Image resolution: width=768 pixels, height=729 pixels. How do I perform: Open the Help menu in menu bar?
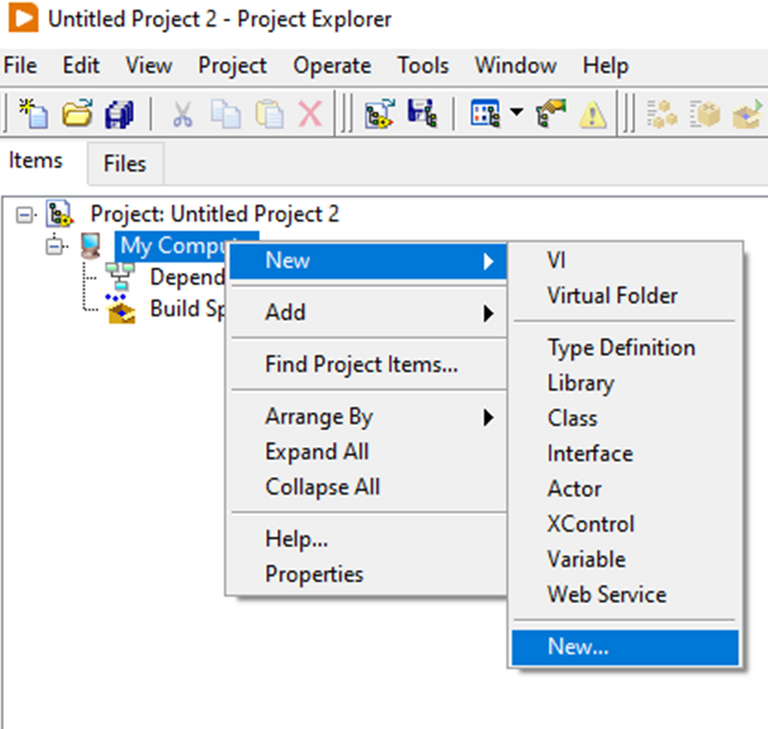[x=605, y=65]
